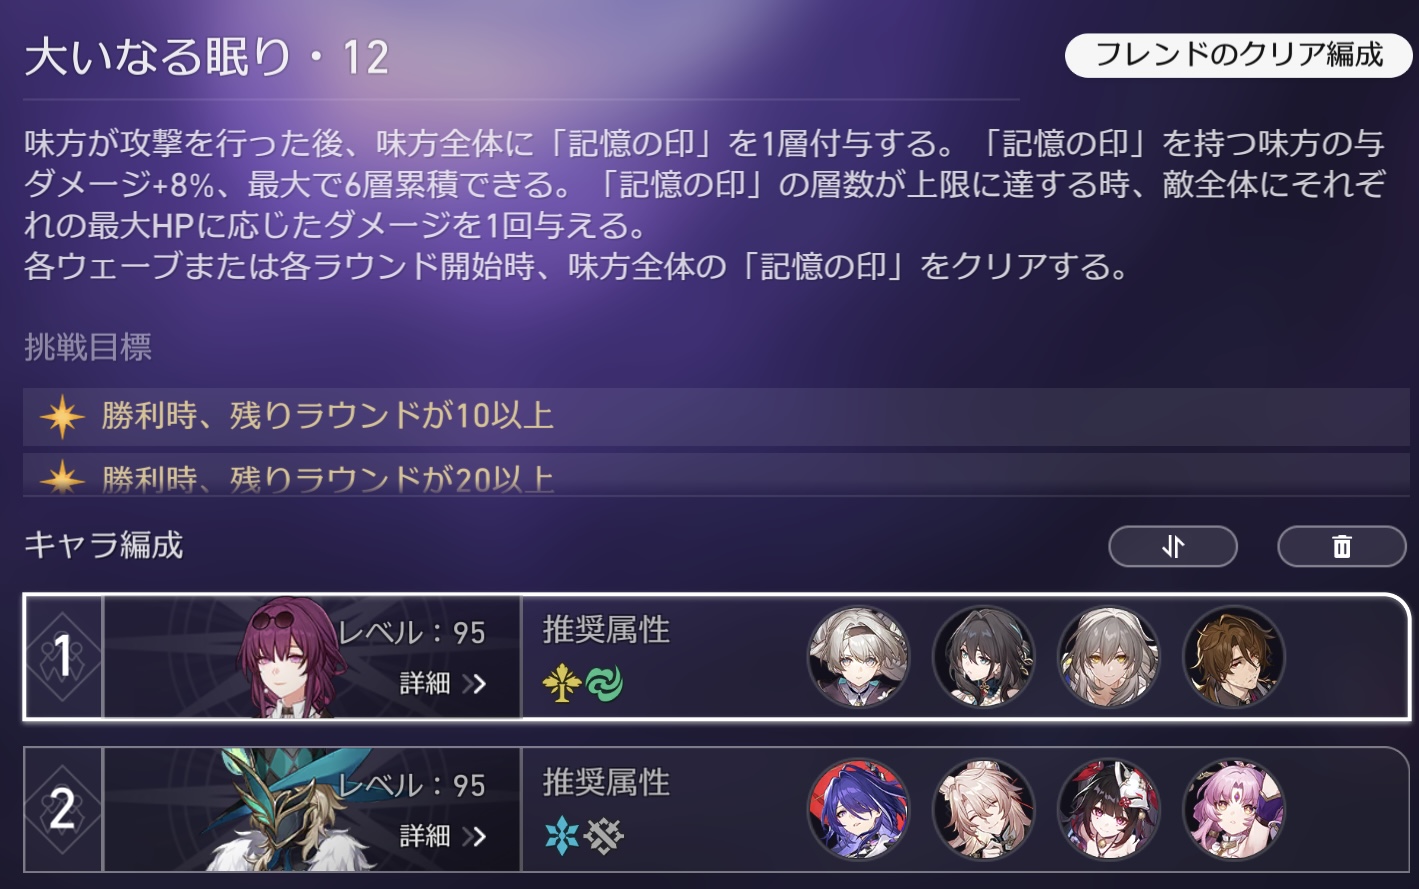Open 詳細 for the team 2 boss
1419x889 pixels.
pyautogui.click(x=443, y=835)
